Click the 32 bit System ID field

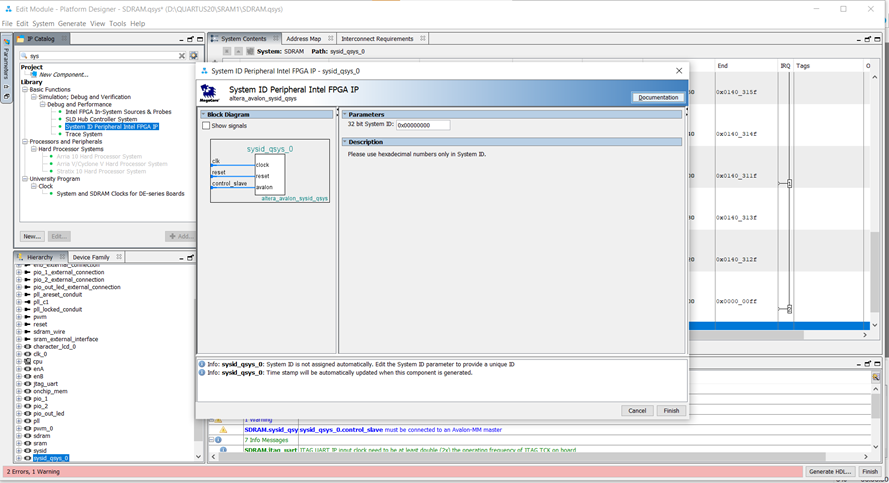tap(423, 126)
